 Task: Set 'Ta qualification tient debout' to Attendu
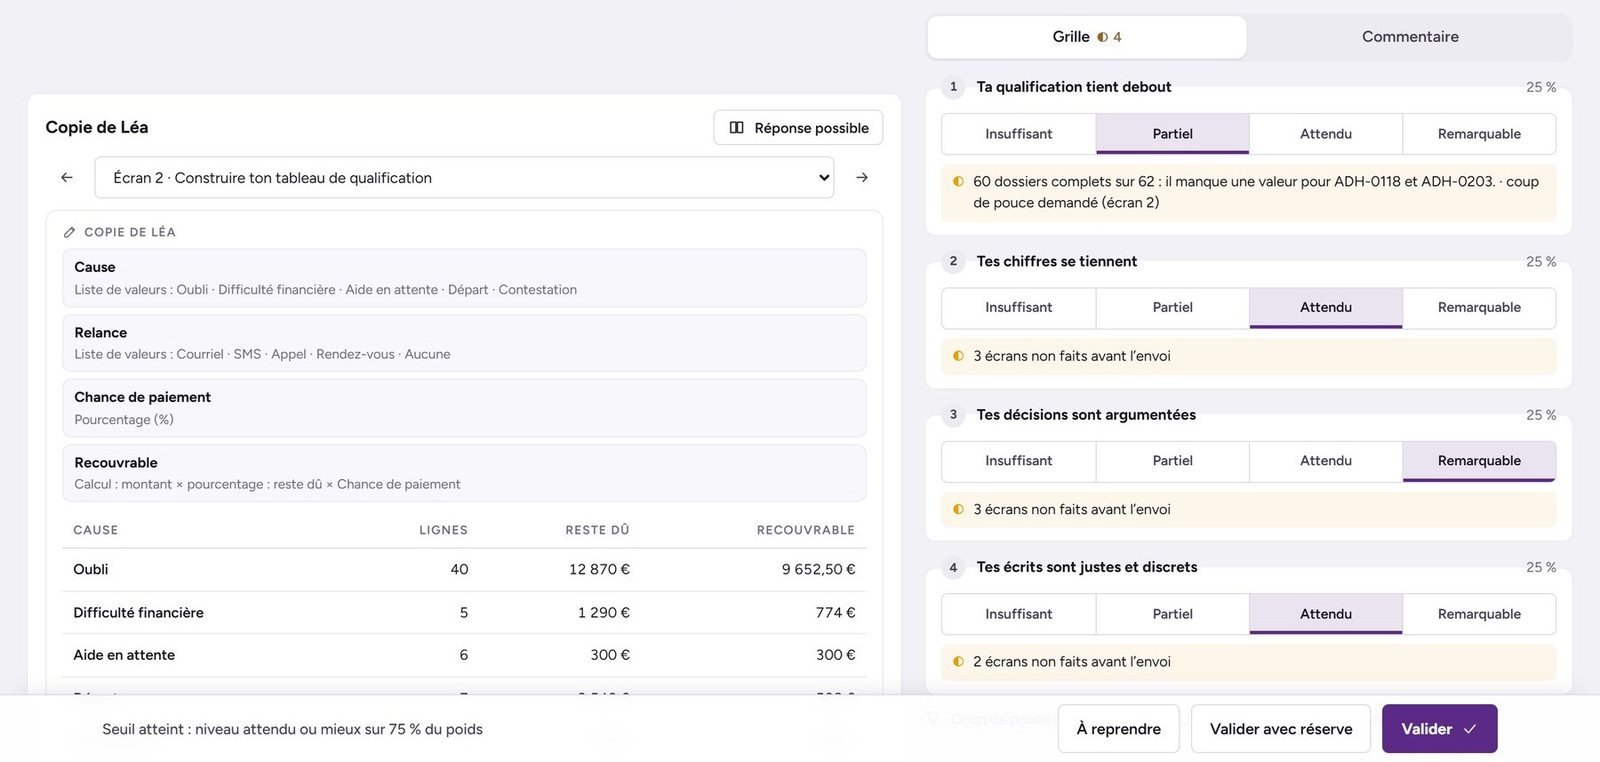point(1326,134)
